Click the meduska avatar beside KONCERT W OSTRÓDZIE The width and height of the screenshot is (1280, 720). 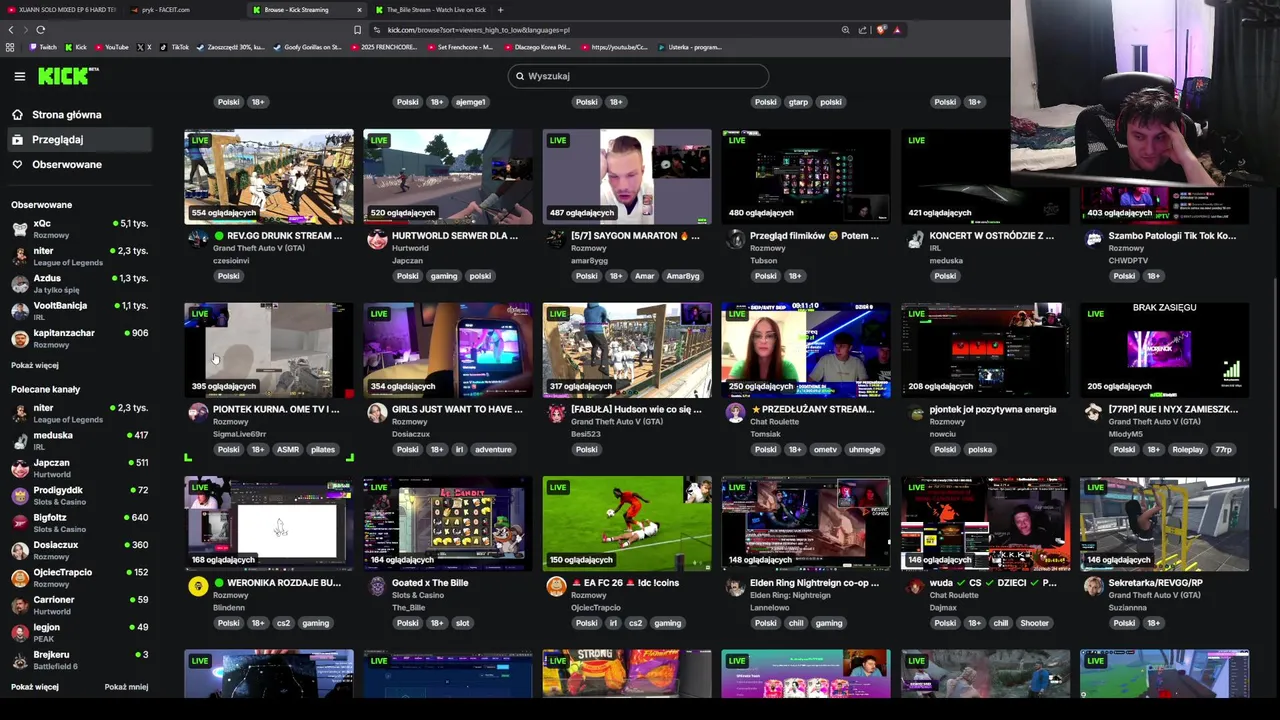coord(914,238)
